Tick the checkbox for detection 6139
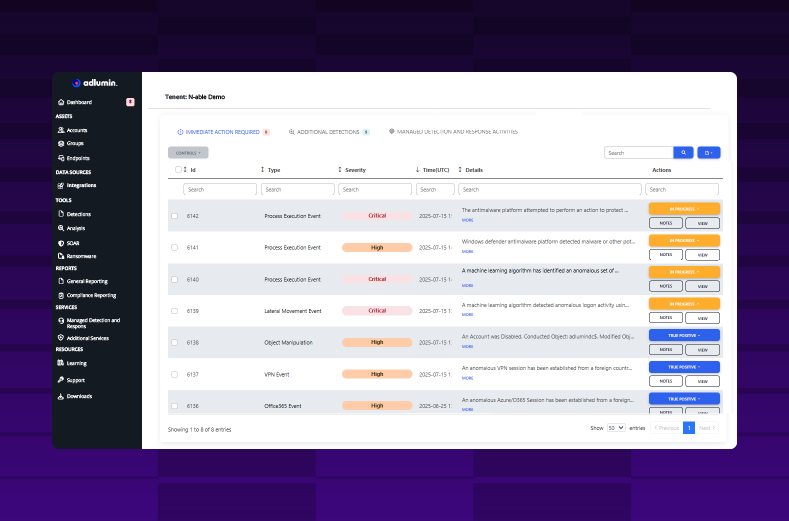Screen dimensions: 789x521 pos(174,311)
